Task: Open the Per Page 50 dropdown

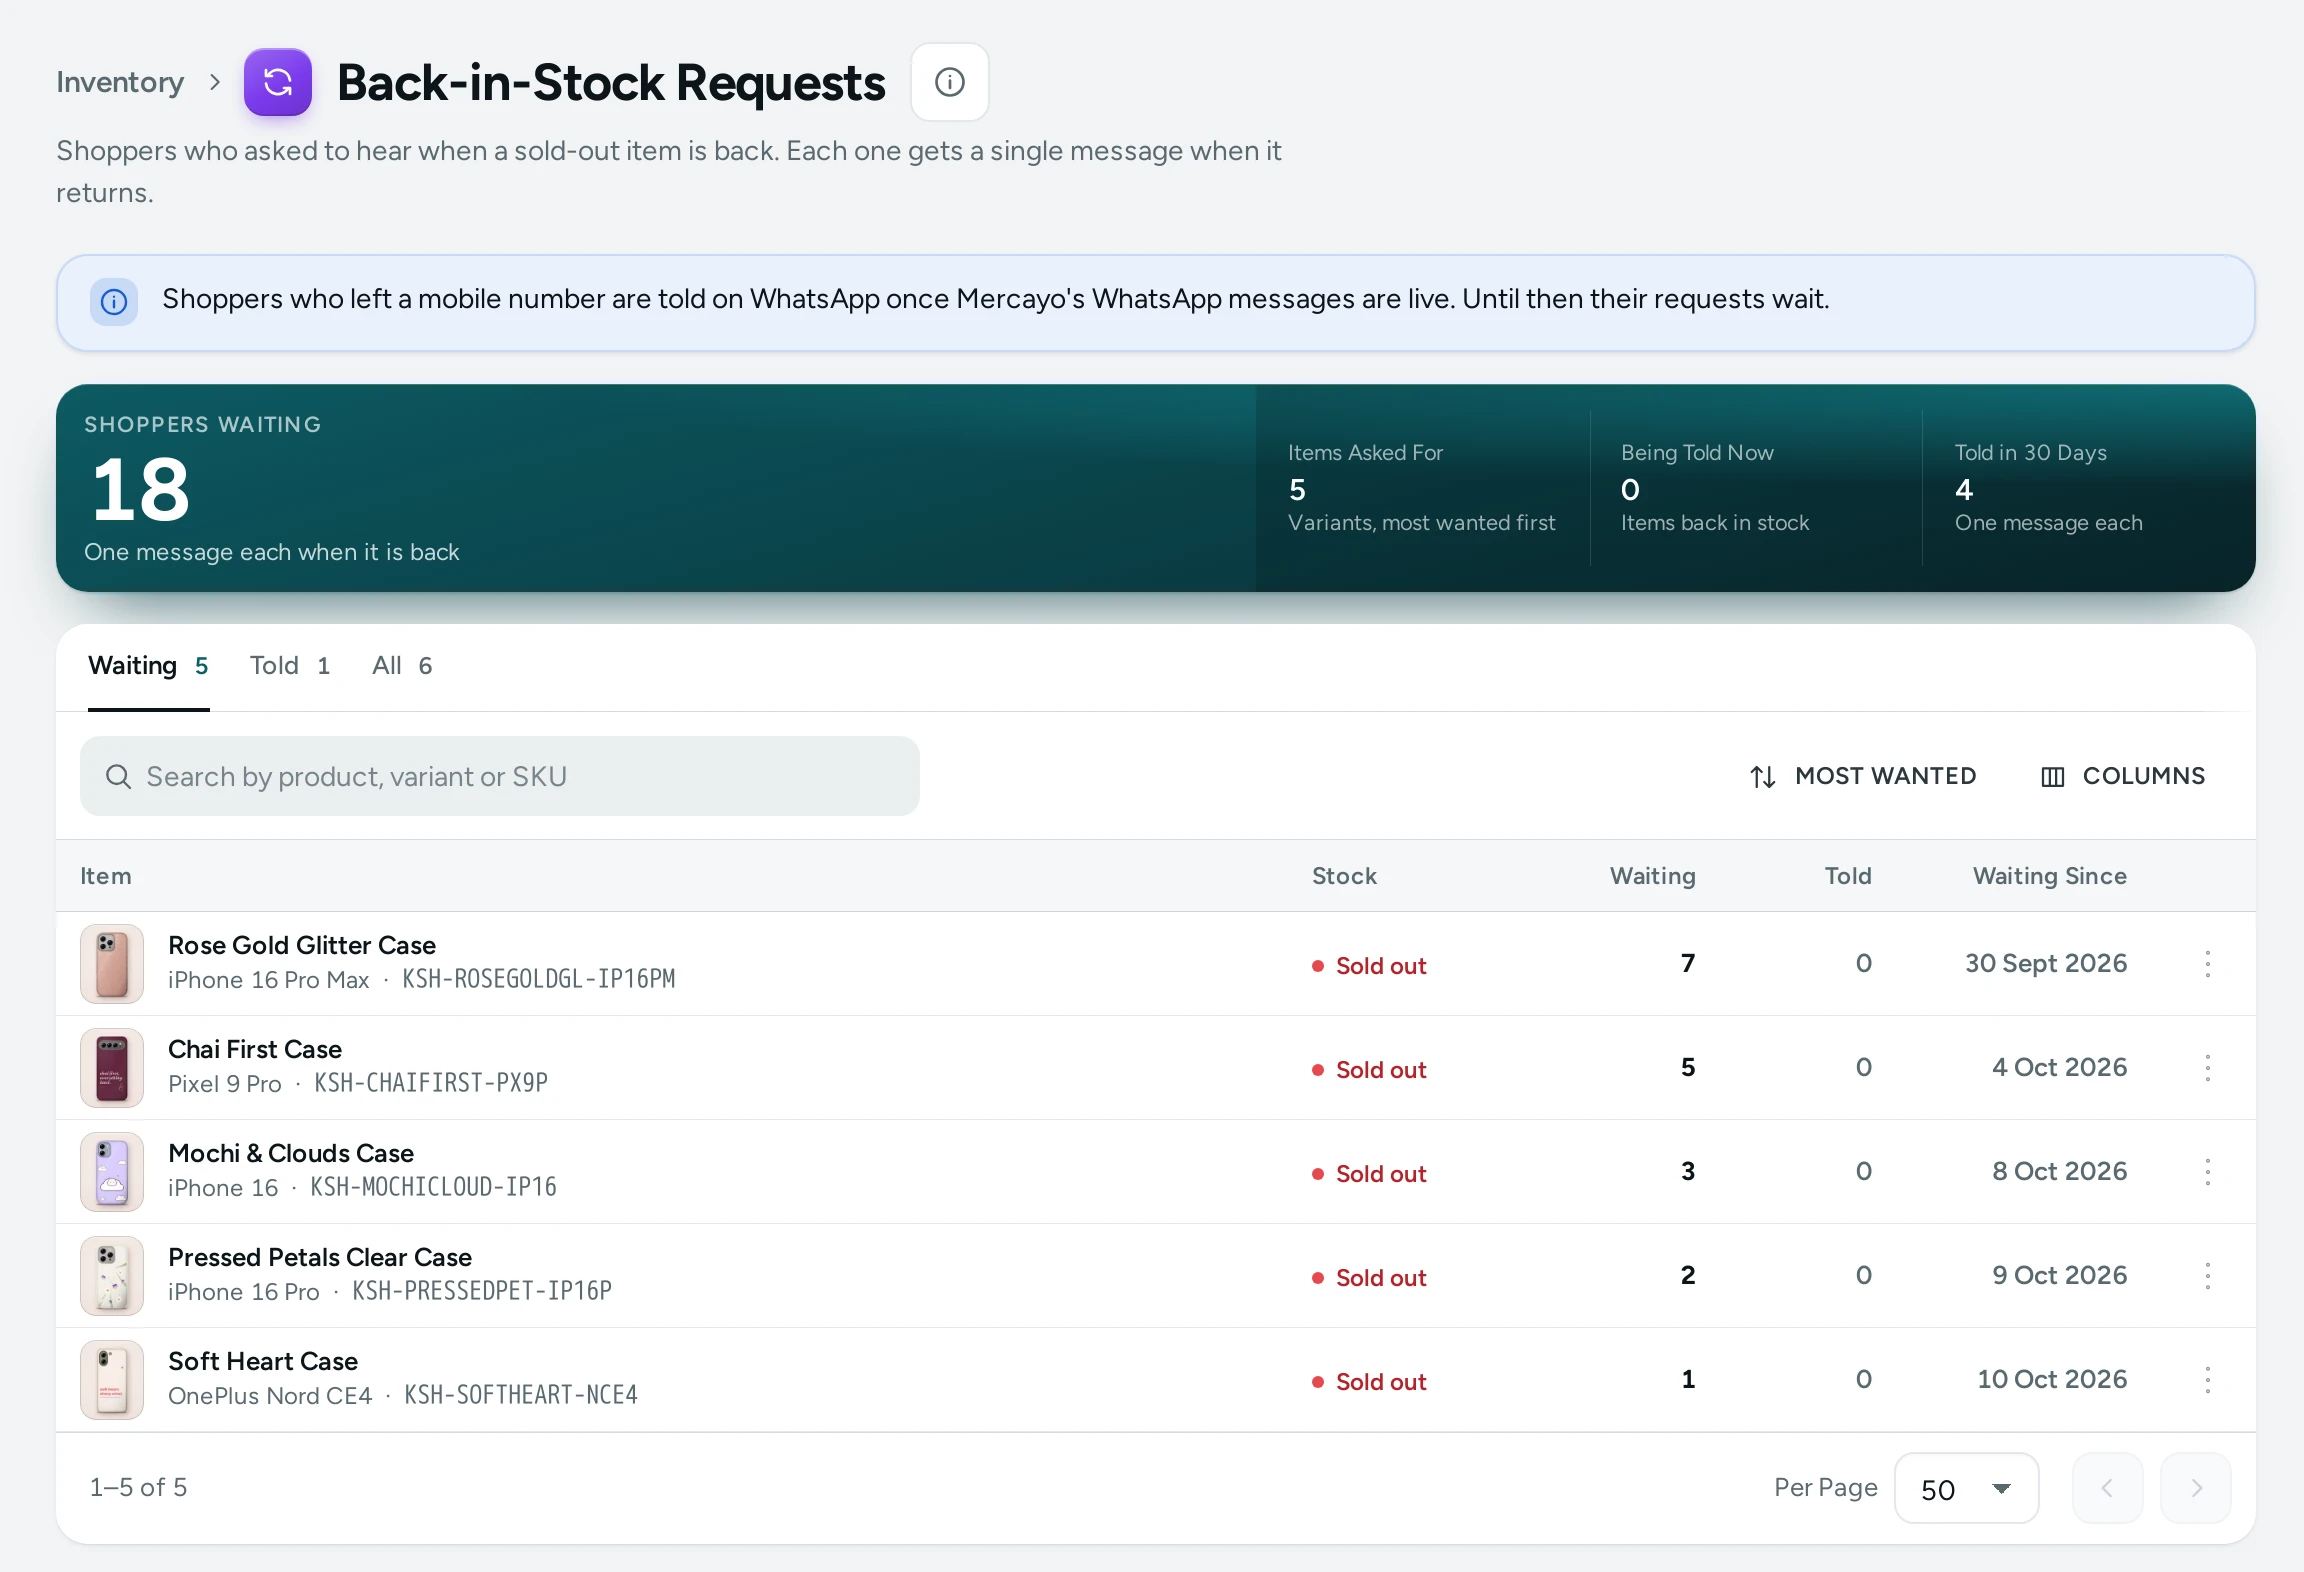Action: pos(1966,1489)
